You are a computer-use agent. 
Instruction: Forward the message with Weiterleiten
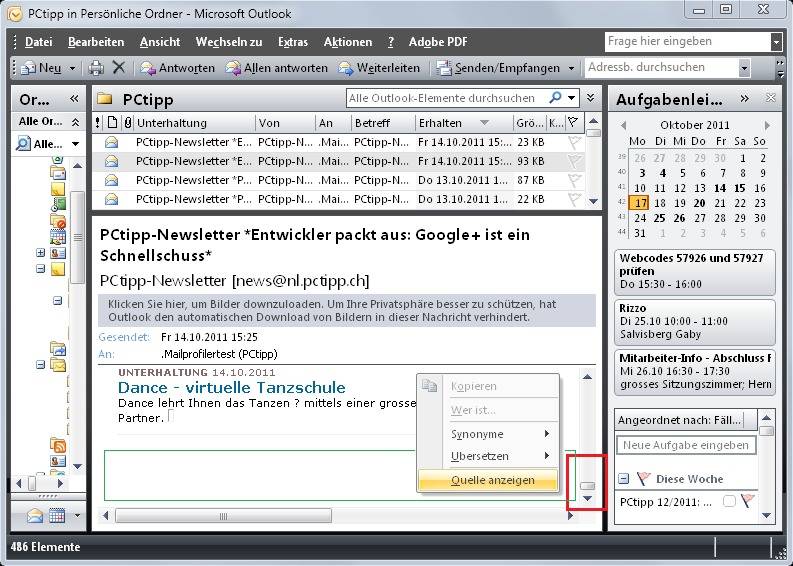(379, 68)
